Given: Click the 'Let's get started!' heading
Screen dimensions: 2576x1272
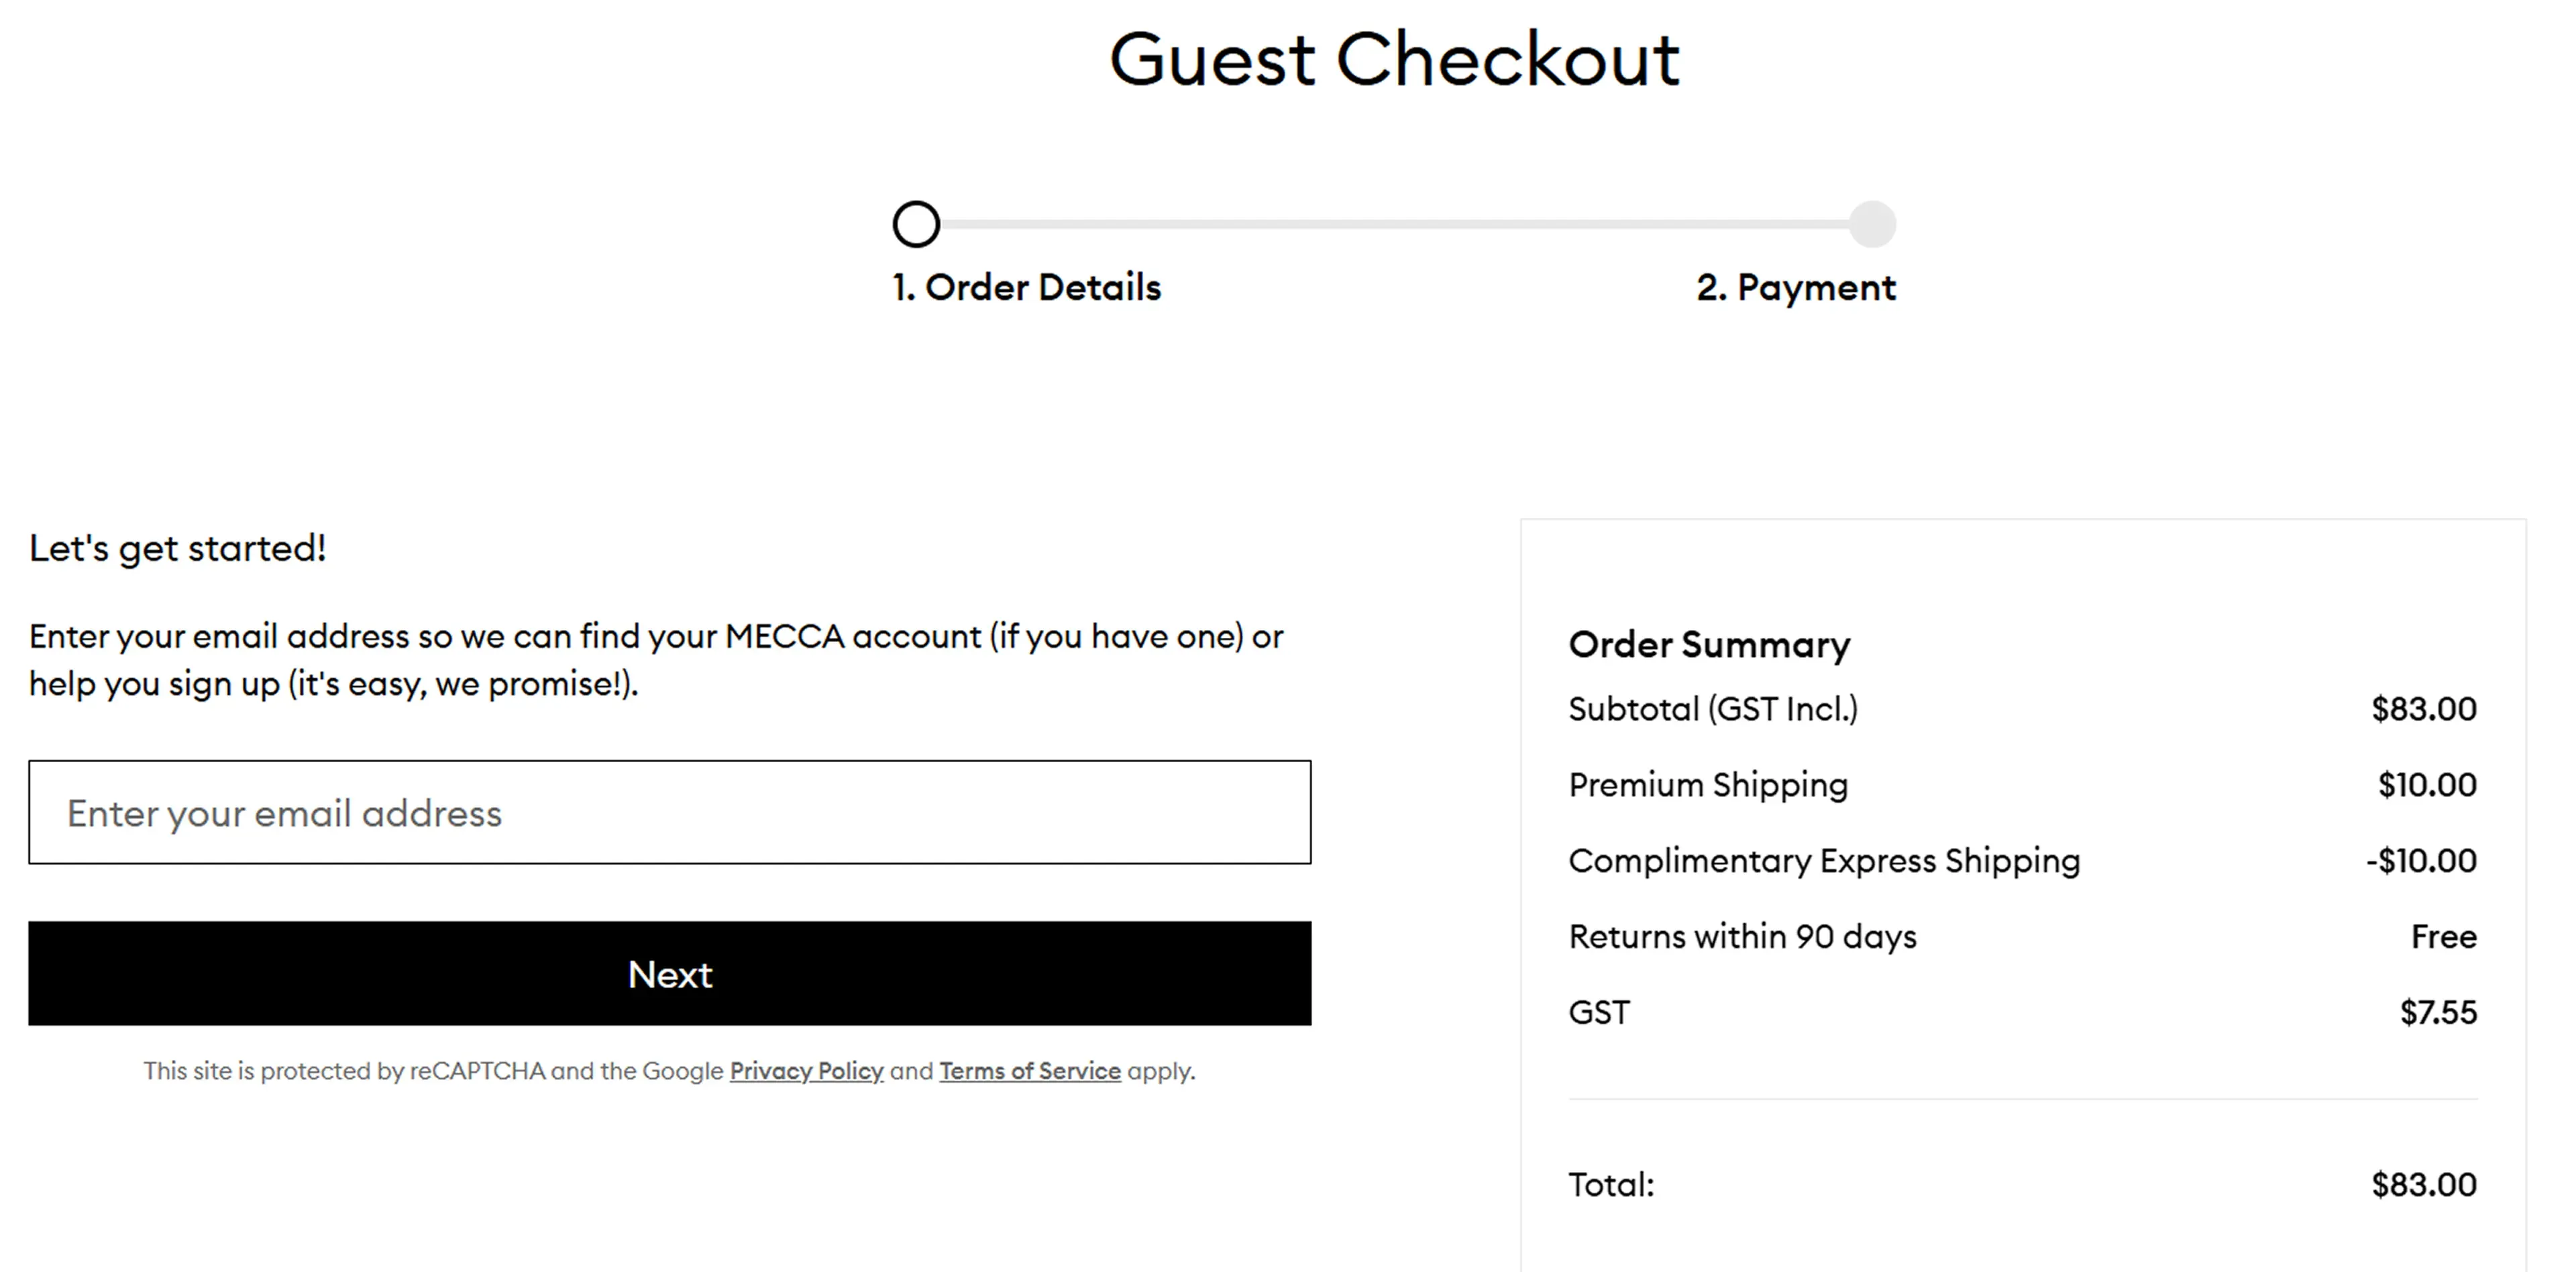Looking at the screenshot, I should pos(178,547).
